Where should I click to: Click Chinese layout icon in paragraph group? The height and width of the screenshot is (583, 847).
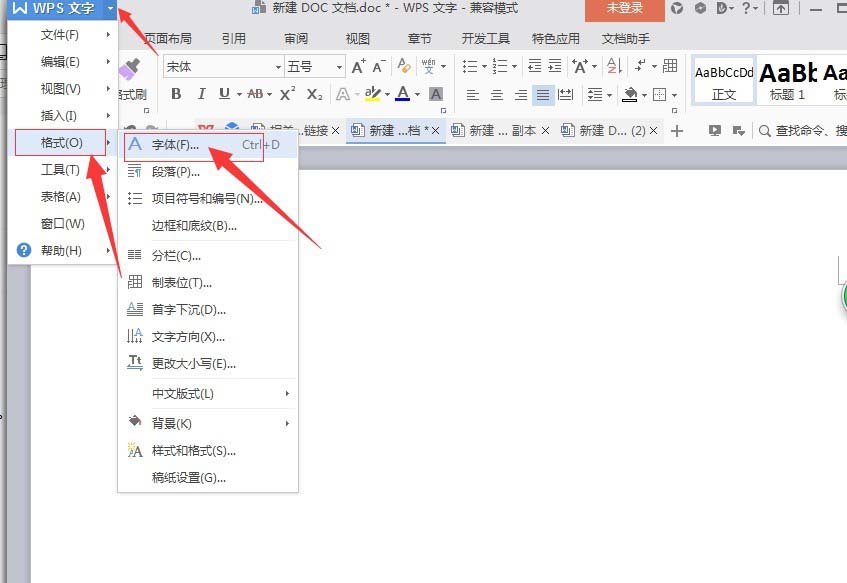click(580, 66)
